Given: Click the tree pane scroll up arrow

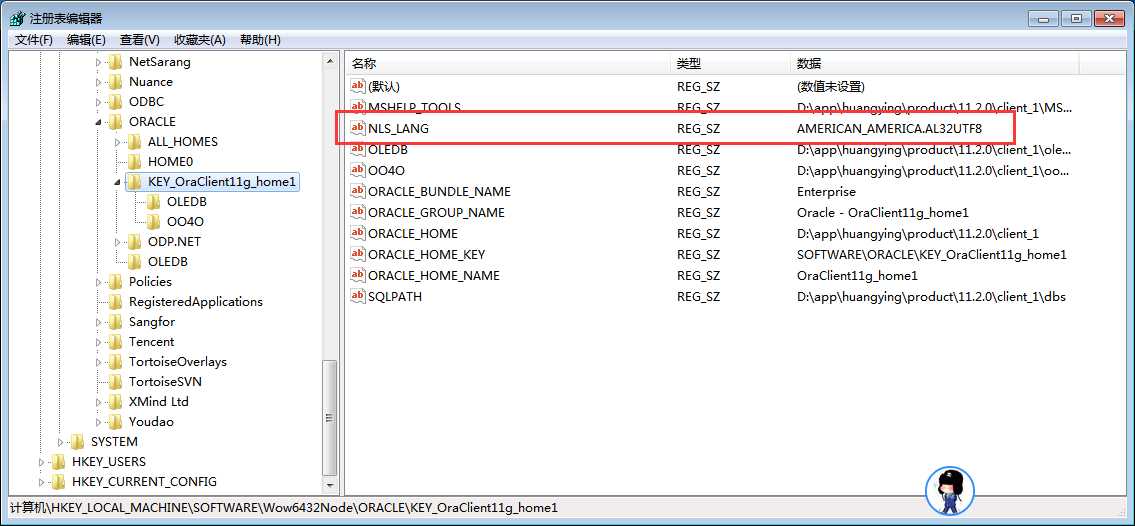Looking at the screenshot, I should click(x=330, y=62).
